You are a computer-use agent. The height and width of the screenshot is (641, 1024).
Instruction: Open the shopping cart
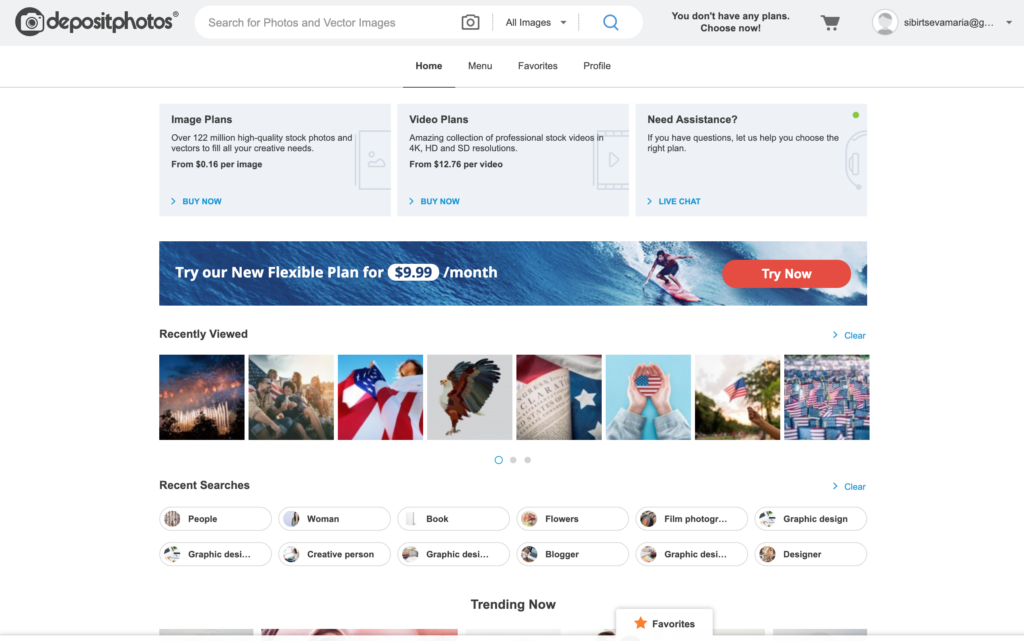[830, 22]
